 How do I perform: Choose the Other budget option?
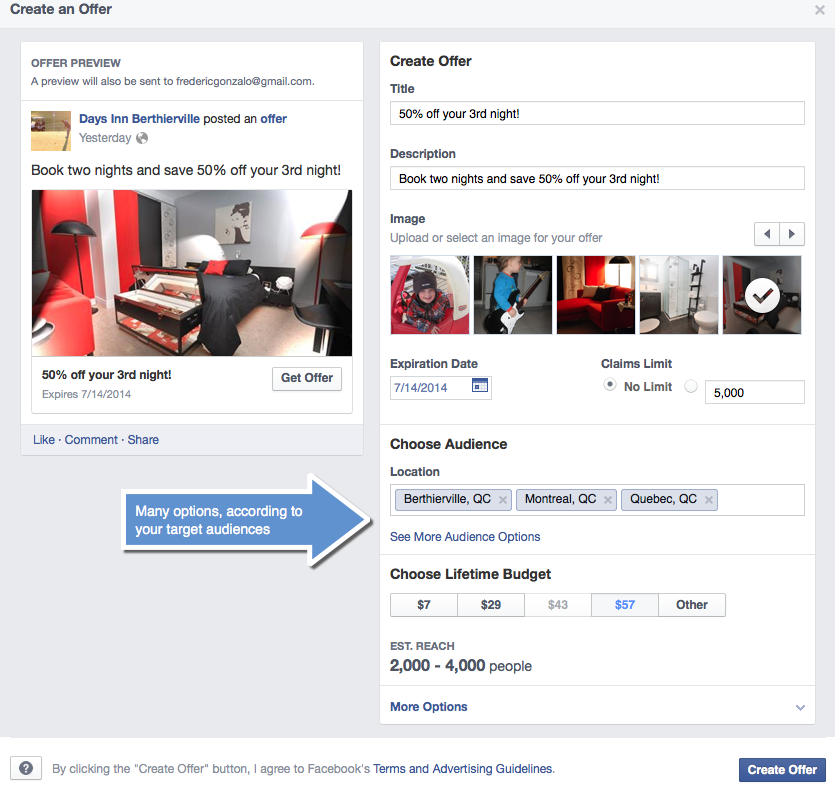[x=692, y=605]
